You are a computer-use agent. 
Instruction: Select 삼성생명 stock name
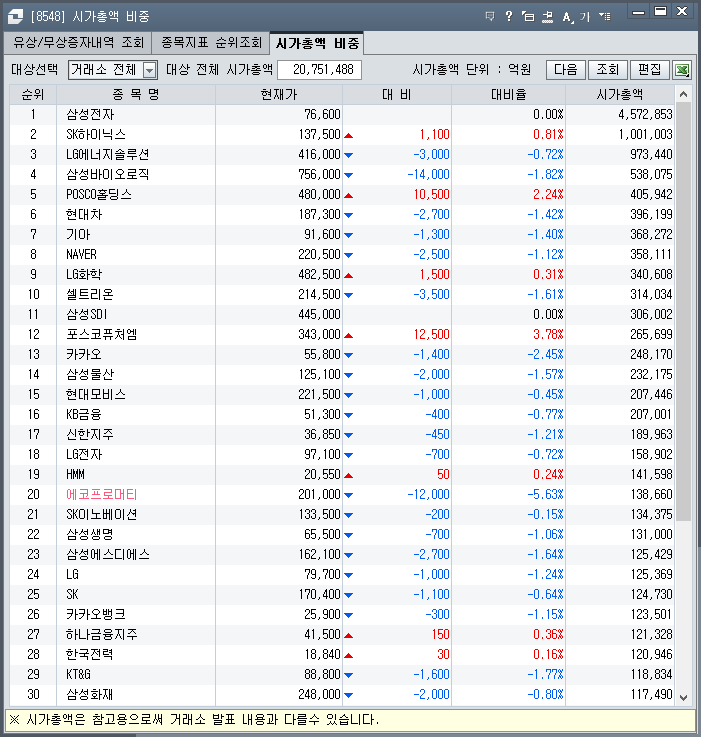pos(90,534)
